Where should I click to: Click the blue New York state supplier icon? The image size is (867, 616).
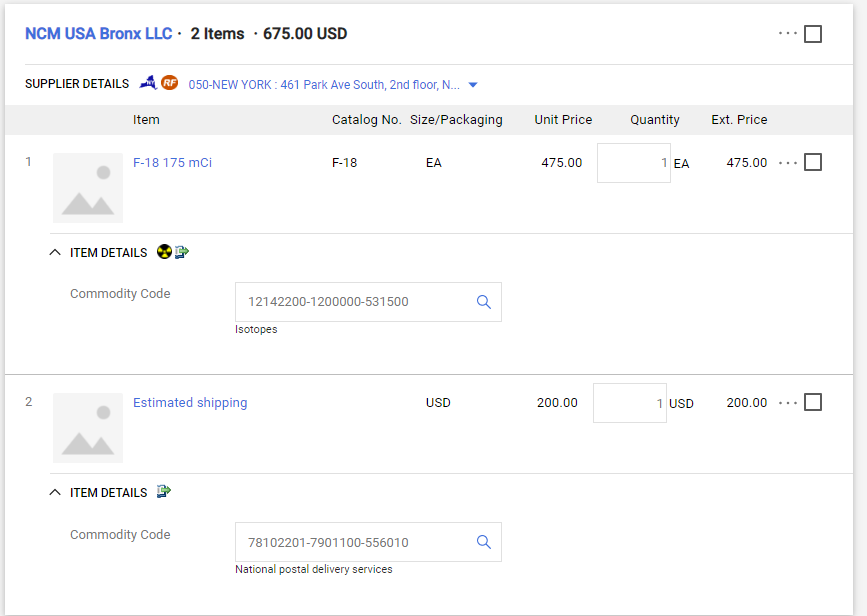coord(148,83)
